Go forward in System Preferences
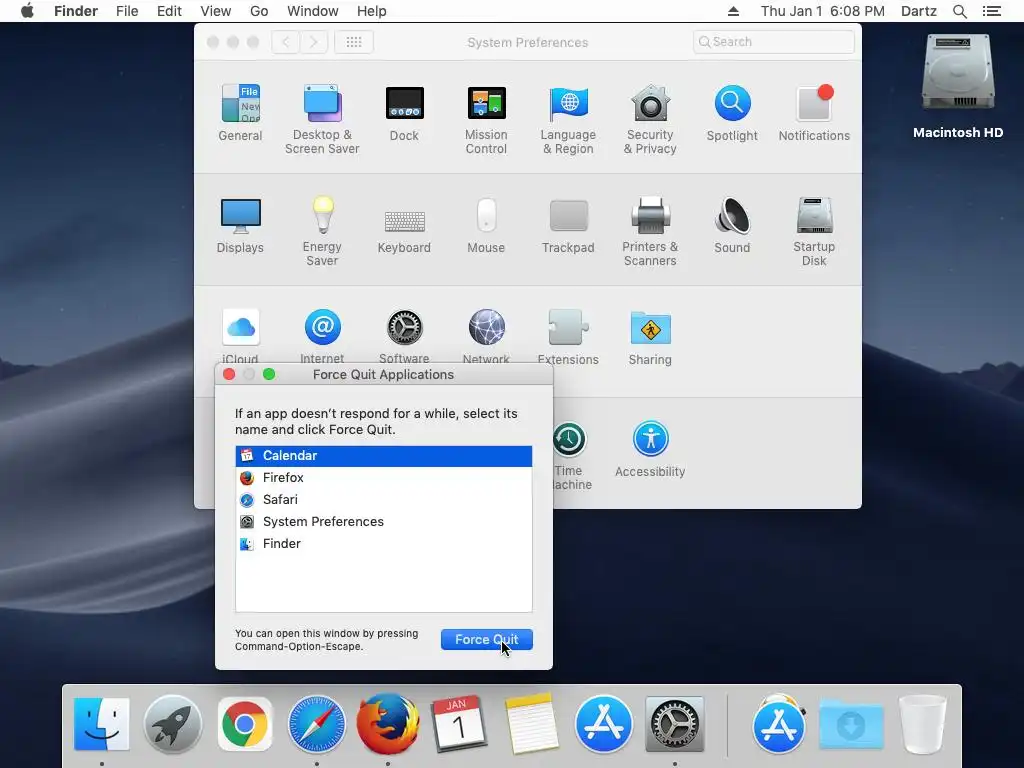Viewport: 1024px width, 768px height. pos(313,42)
